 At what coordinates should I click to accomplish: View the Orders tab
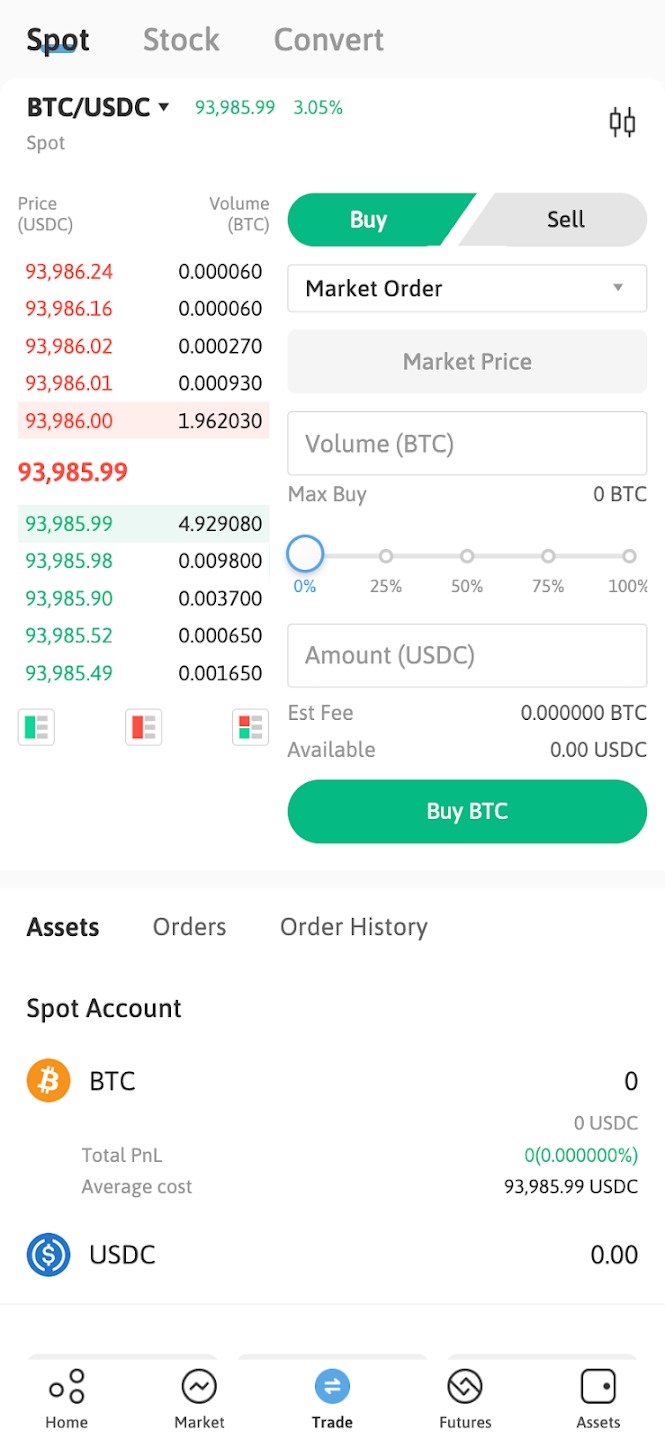tap(189, 927)
